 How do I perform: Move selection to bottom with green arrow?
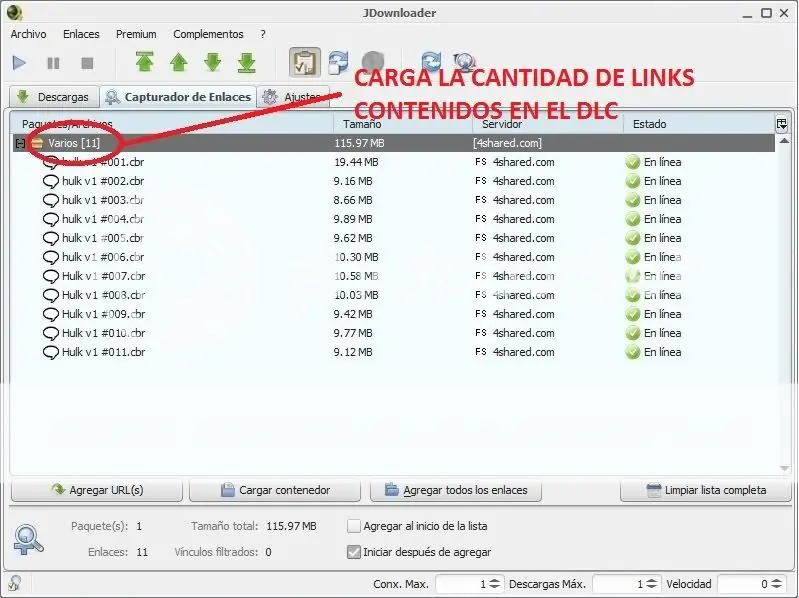click(247, 62)
